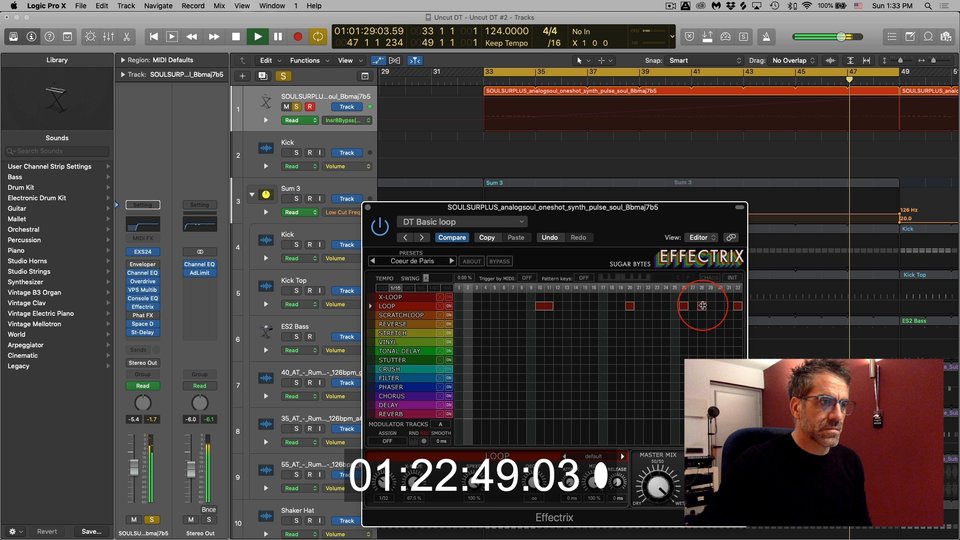Open the Library button in control bar

13,37
